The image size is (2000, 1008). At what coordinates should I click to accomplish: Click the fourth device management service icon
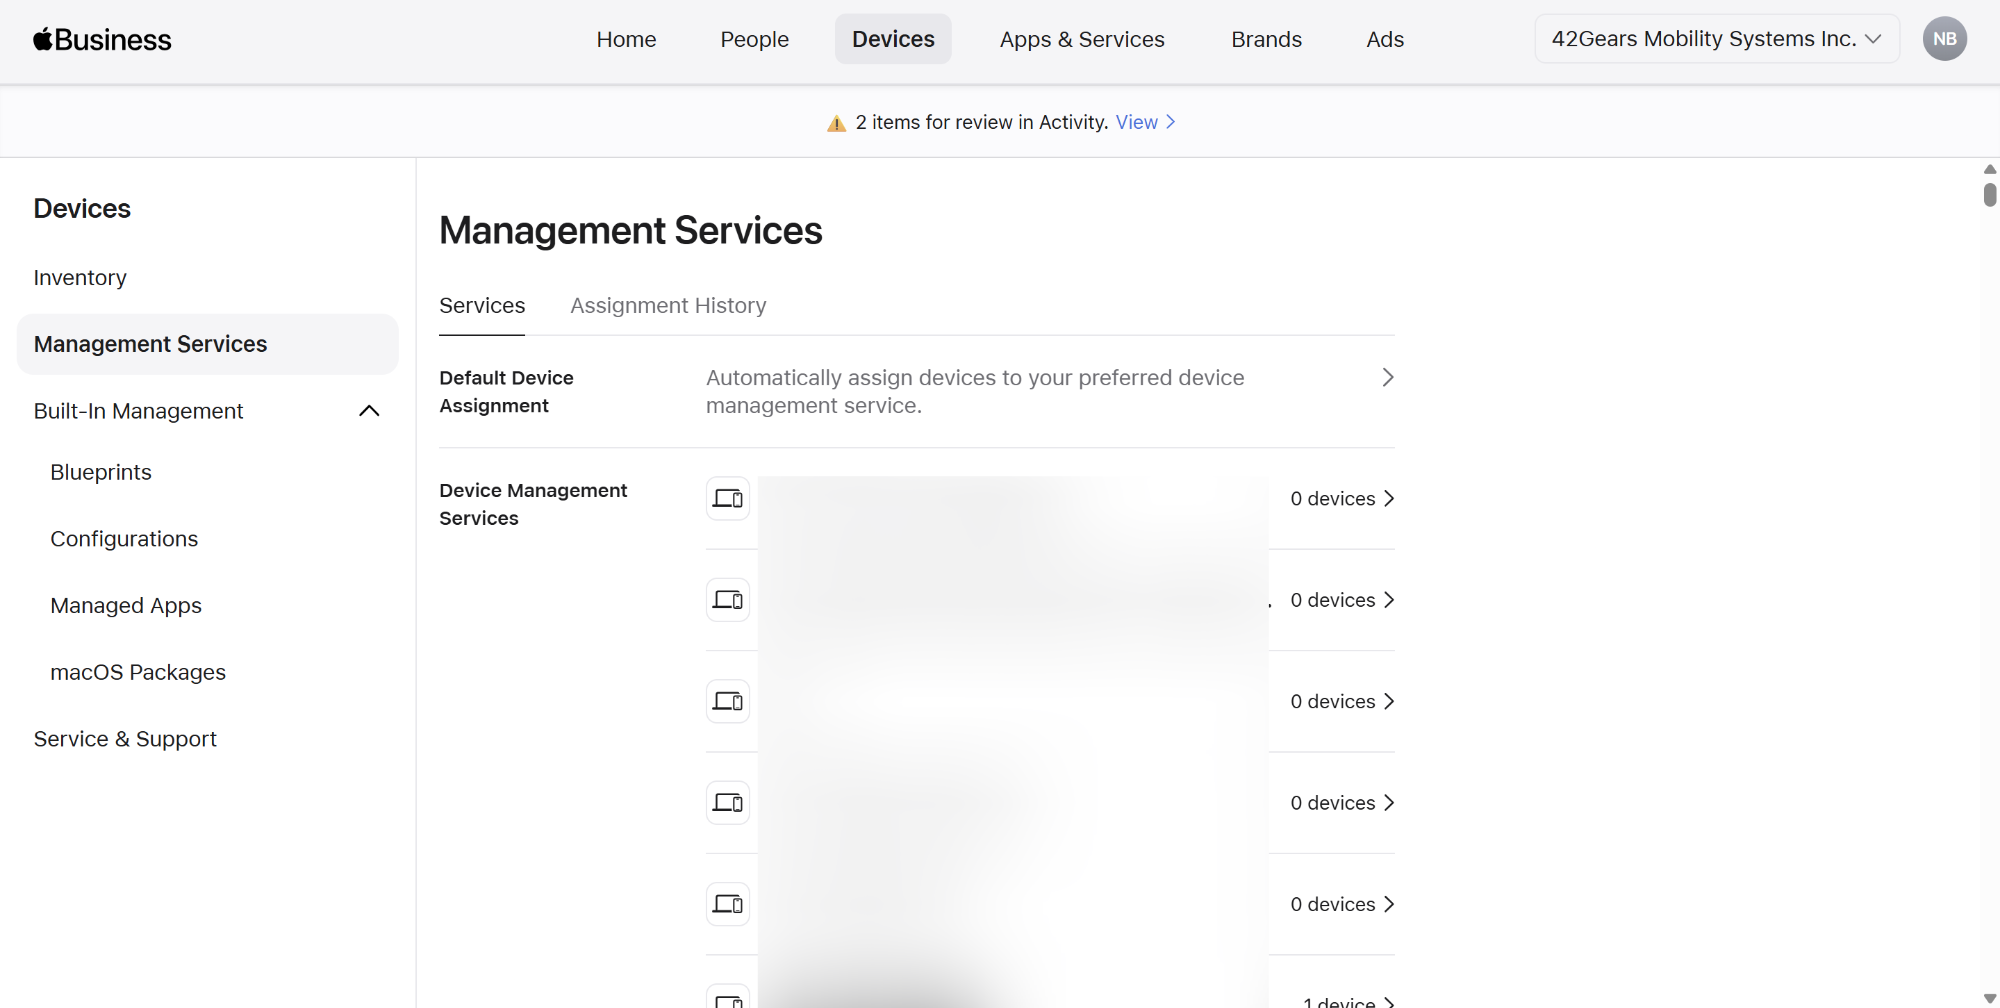coord(728,802)
